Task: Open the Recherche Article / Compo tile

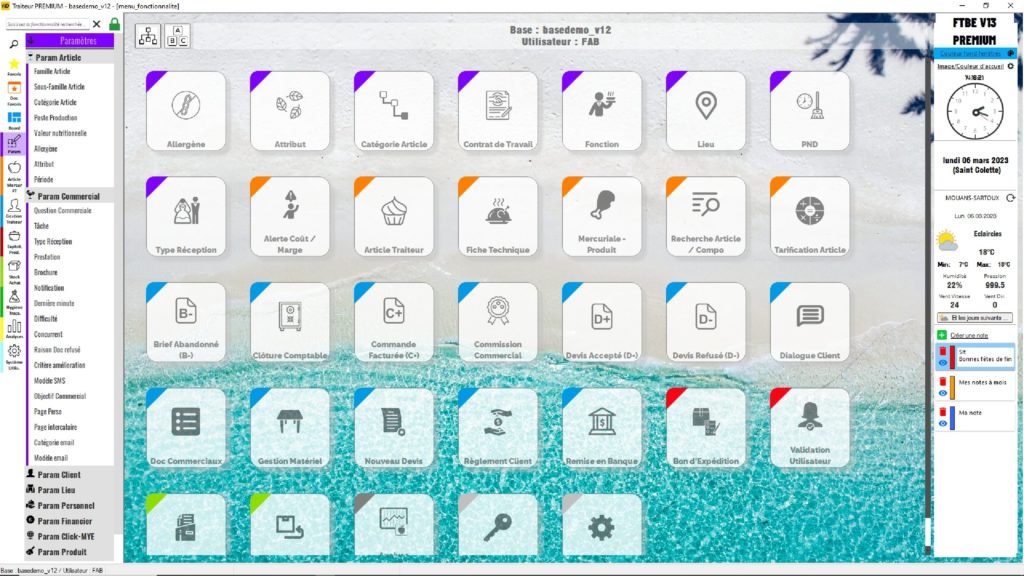Action: click(x=705, y=217)
